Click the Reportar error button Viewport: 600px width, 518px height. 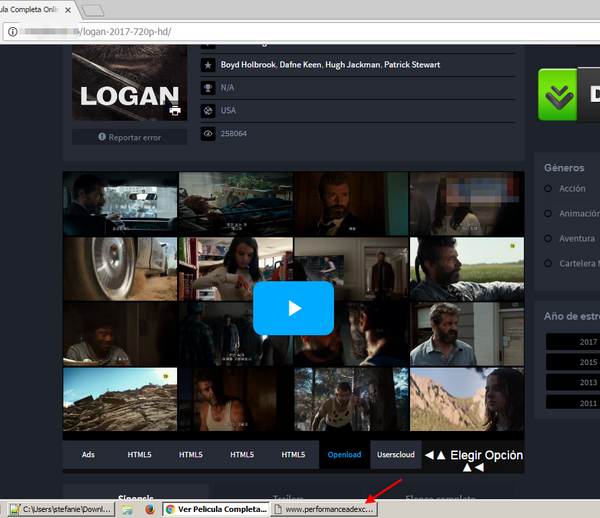[x=129, y=137]
